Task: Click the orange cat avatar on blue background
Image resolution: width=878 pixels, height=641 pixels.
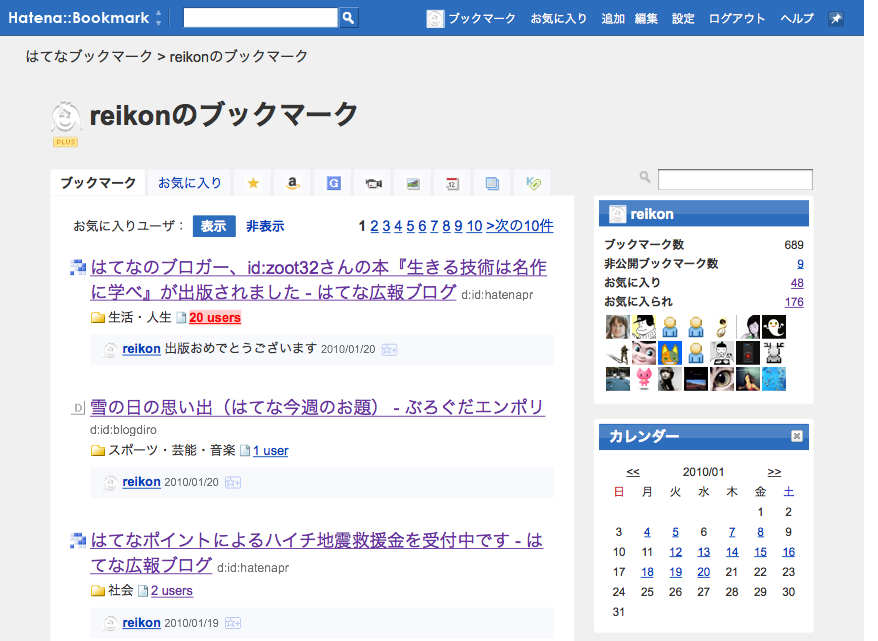Action: (x=670, y=353)
